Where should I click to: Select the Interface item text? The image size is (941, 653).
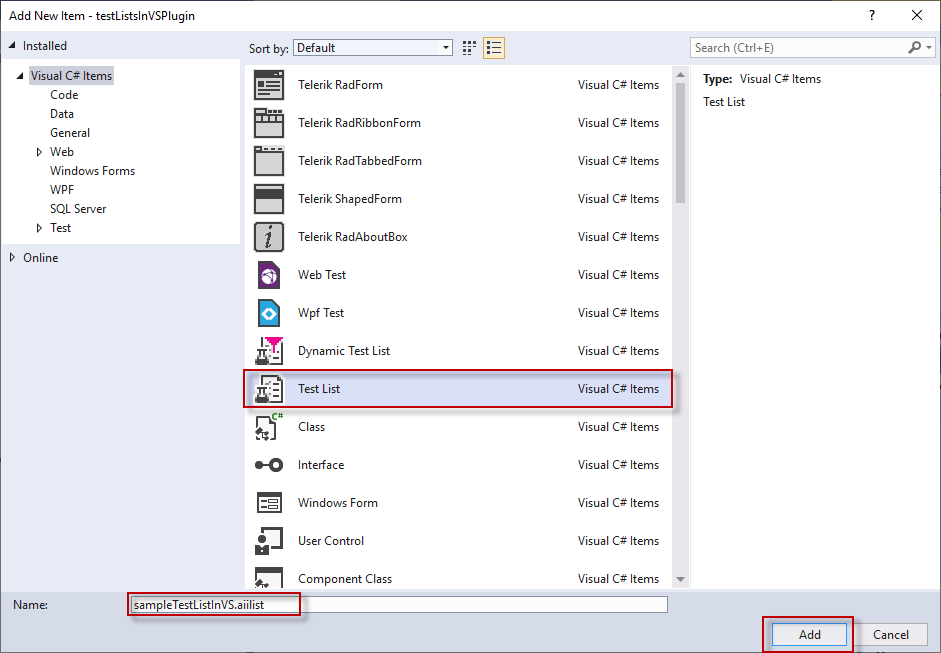click(321, 465)
